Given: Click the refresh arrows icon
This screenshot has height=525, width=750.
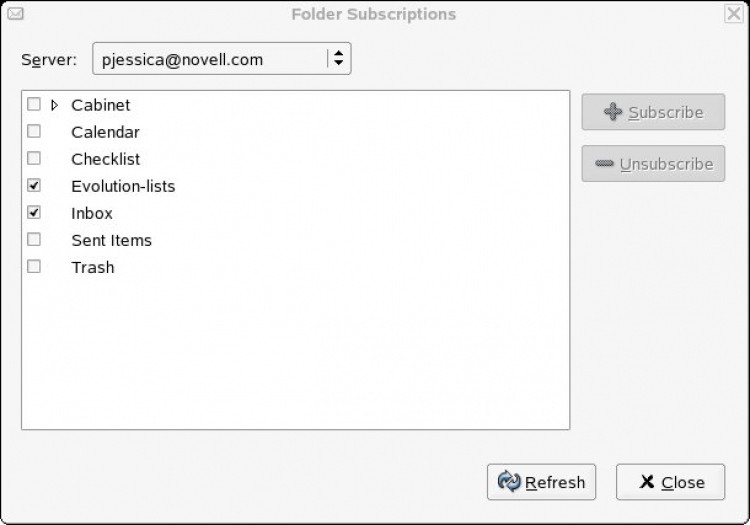Looking at the screenshot, I should coord(509,482).
